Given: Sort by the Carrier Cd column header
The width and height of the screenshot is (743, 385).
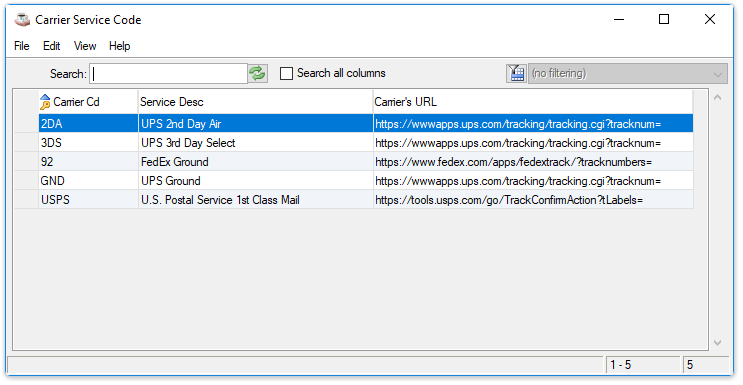Looking at the screenshot, I should tap(88, 101).
